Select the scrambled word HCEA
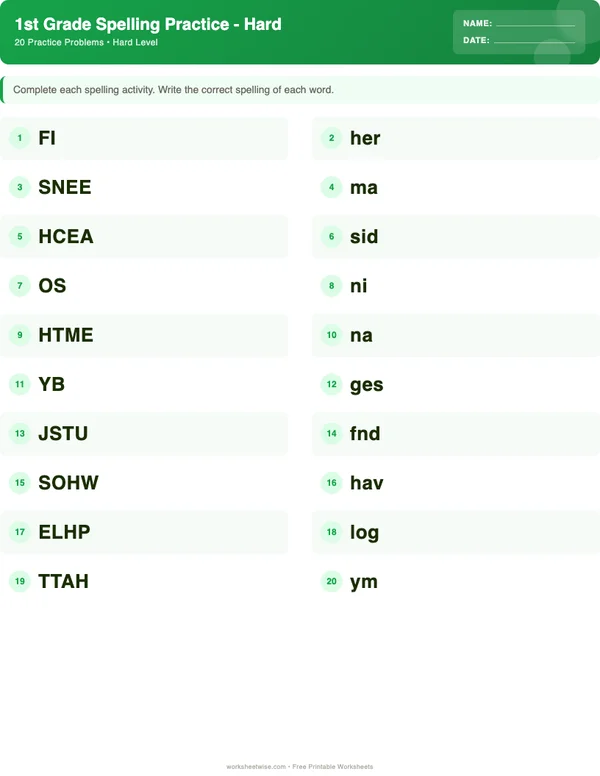Image resolution: width=600 pixels, height=776 pixels. (x=66, y=237)
